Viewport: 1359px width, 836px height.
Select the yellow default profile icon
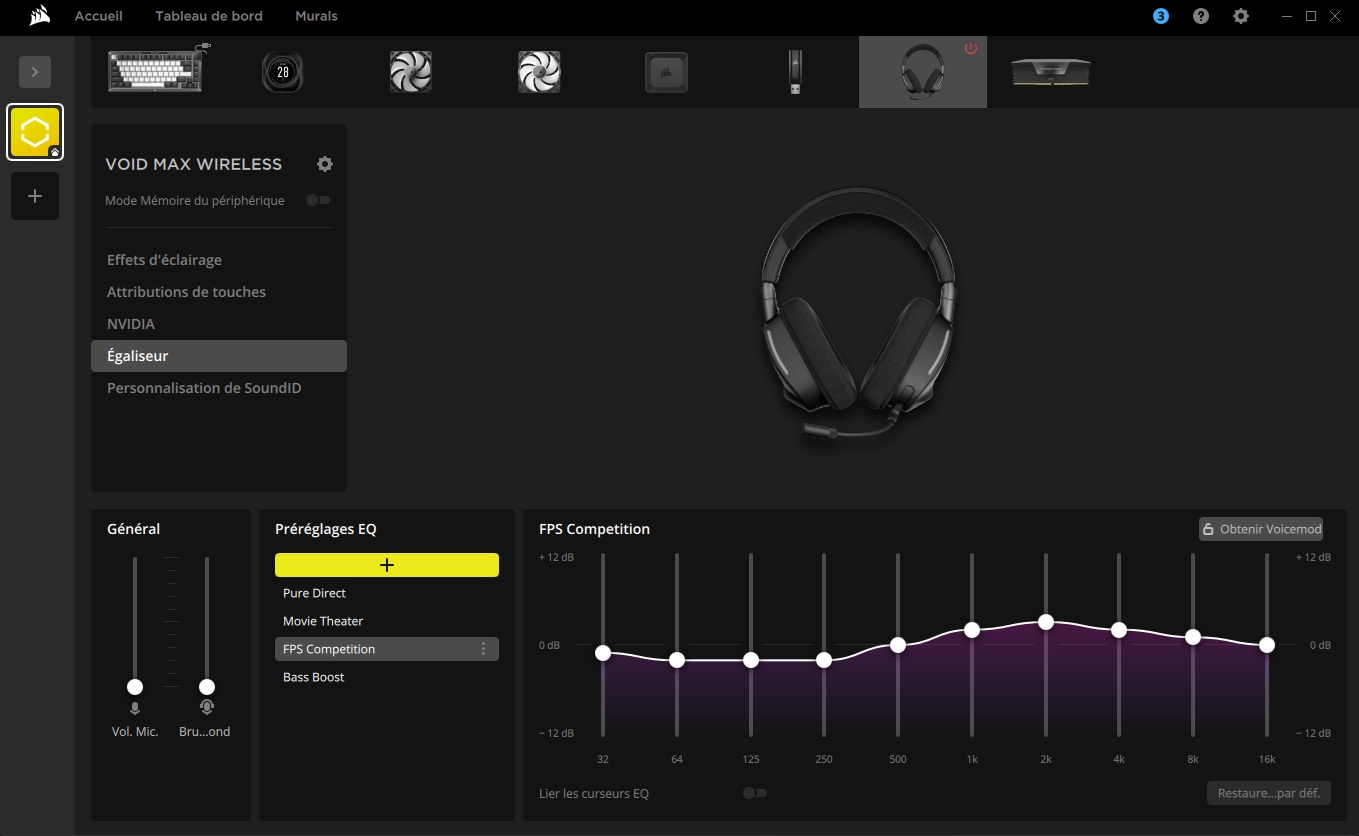pyautogui.click(x=35, y=132)
